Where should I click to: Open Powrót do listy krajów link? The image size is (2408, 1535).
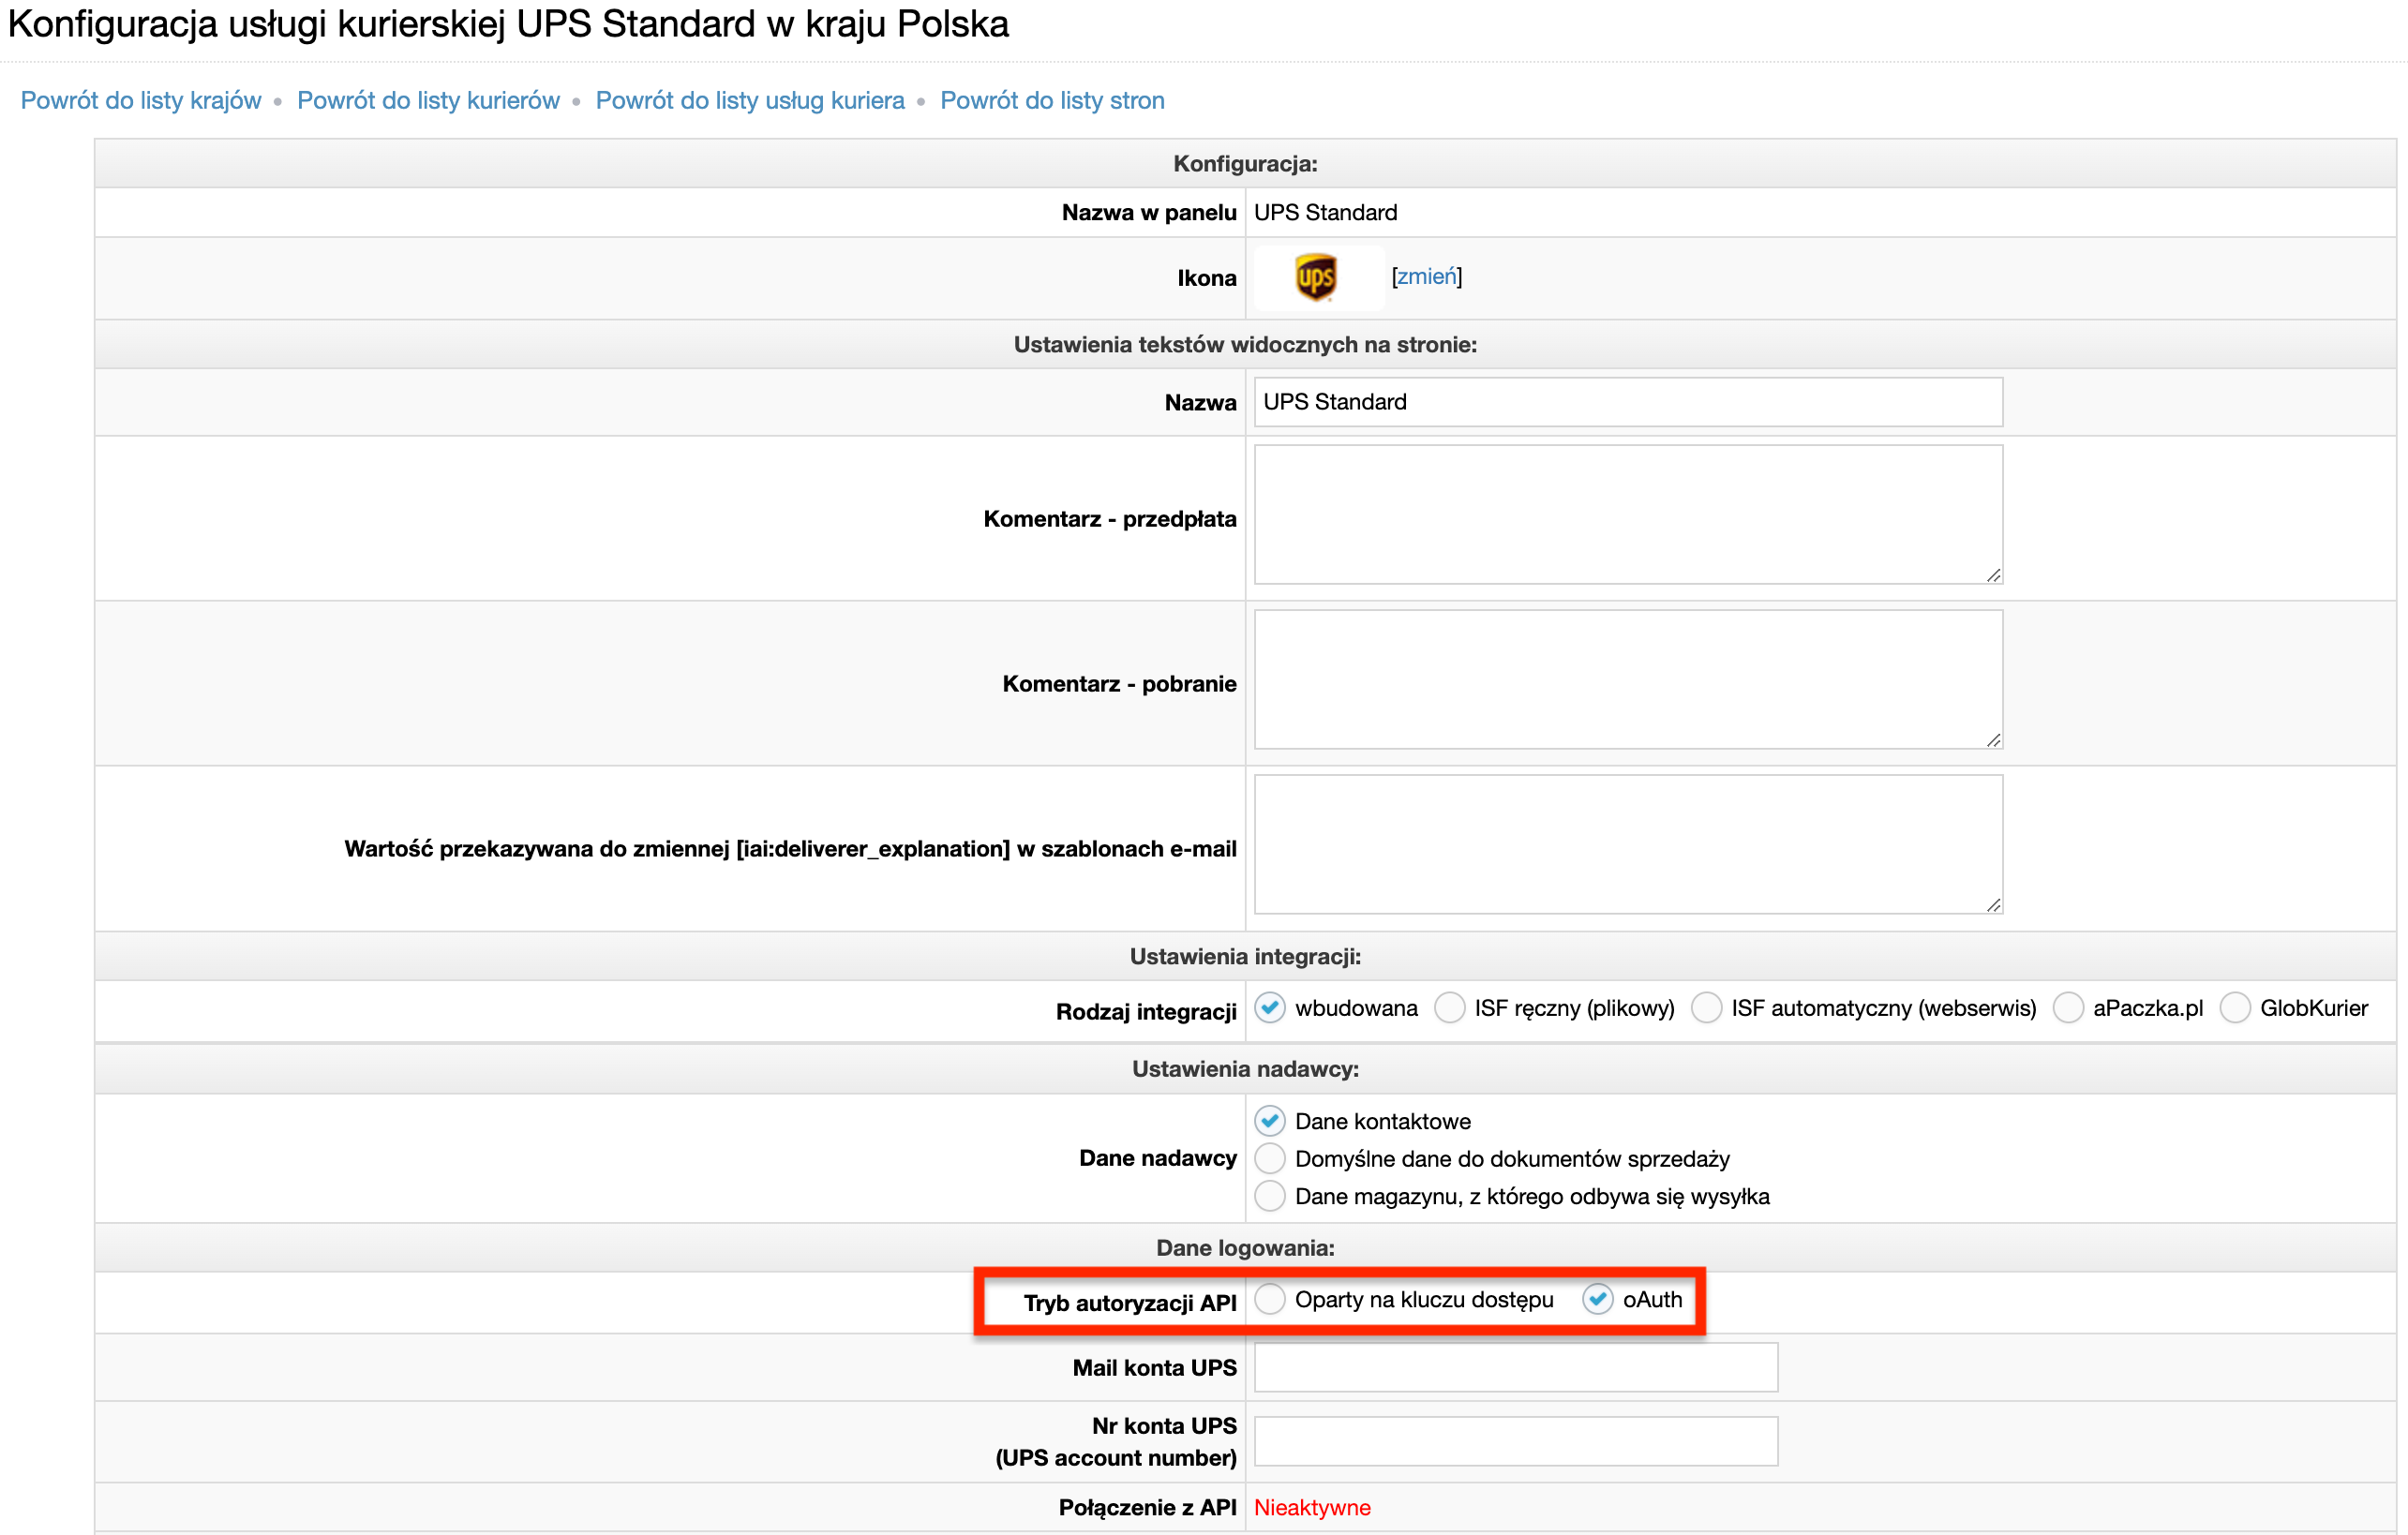coord(141,100)
